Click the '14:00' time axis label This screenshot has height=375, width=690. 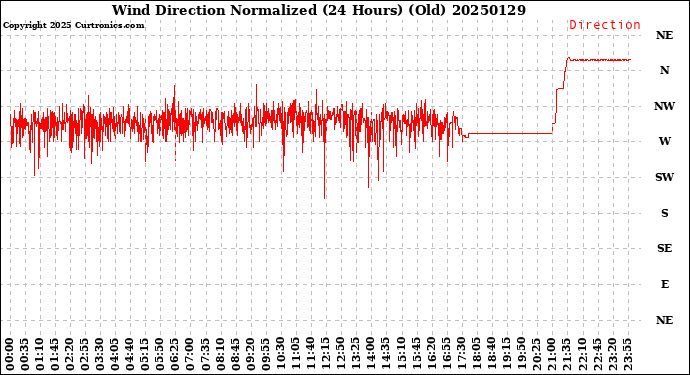pyautogui.click(x=371, y=355)
